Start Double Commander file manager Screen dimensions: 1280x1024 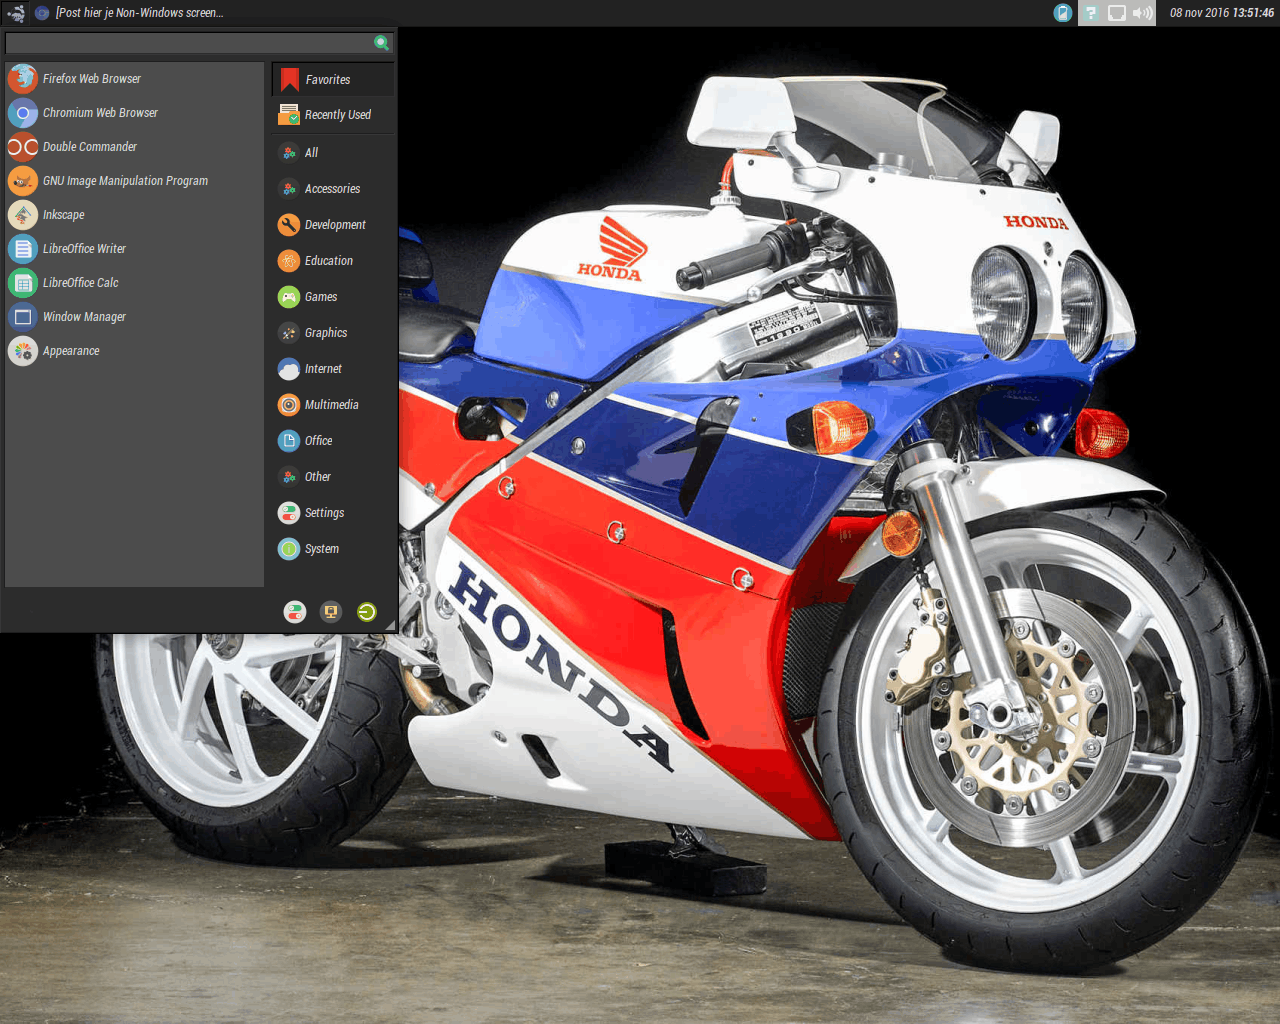(x=134, y=147)
